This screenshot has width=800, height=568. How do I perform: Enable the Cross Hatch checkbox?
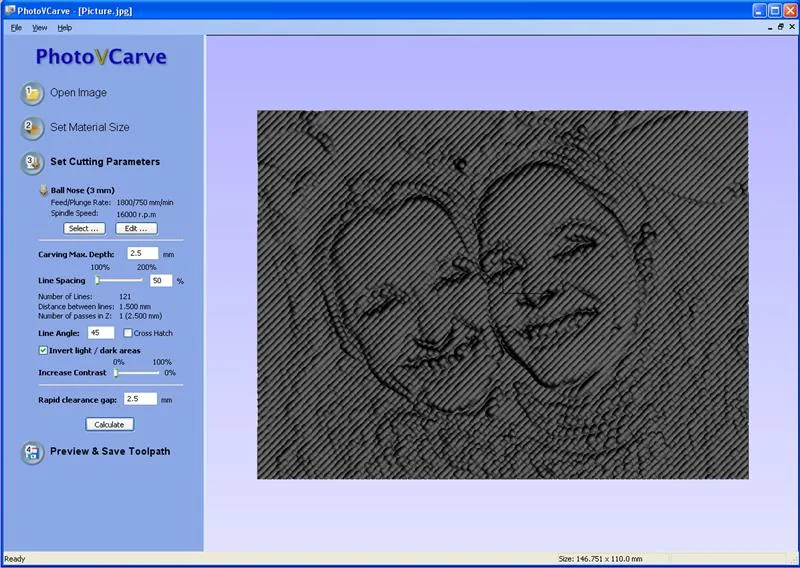128,333
